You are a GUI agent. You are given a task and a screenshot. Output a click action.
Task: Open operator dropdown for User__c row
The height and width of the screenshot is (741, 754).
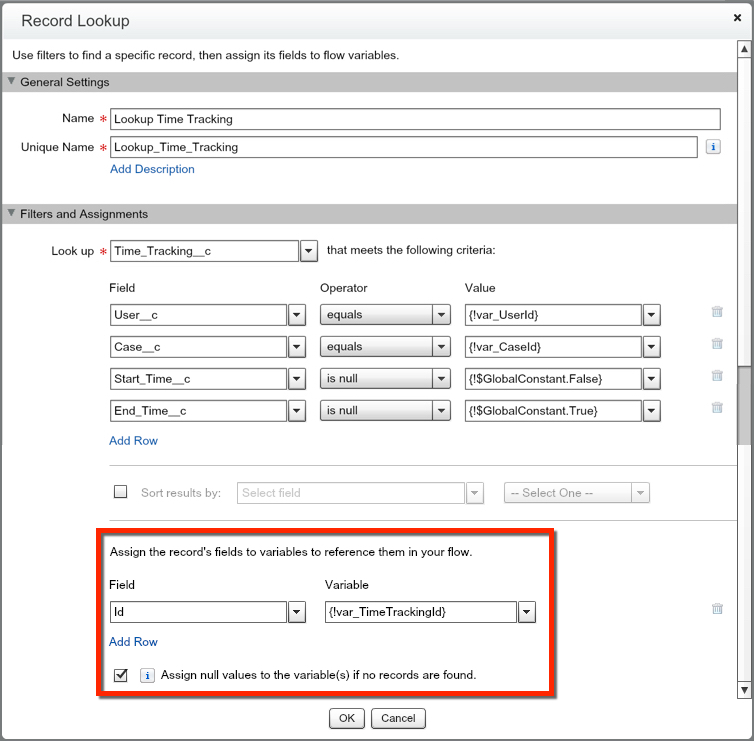[442, 315]
